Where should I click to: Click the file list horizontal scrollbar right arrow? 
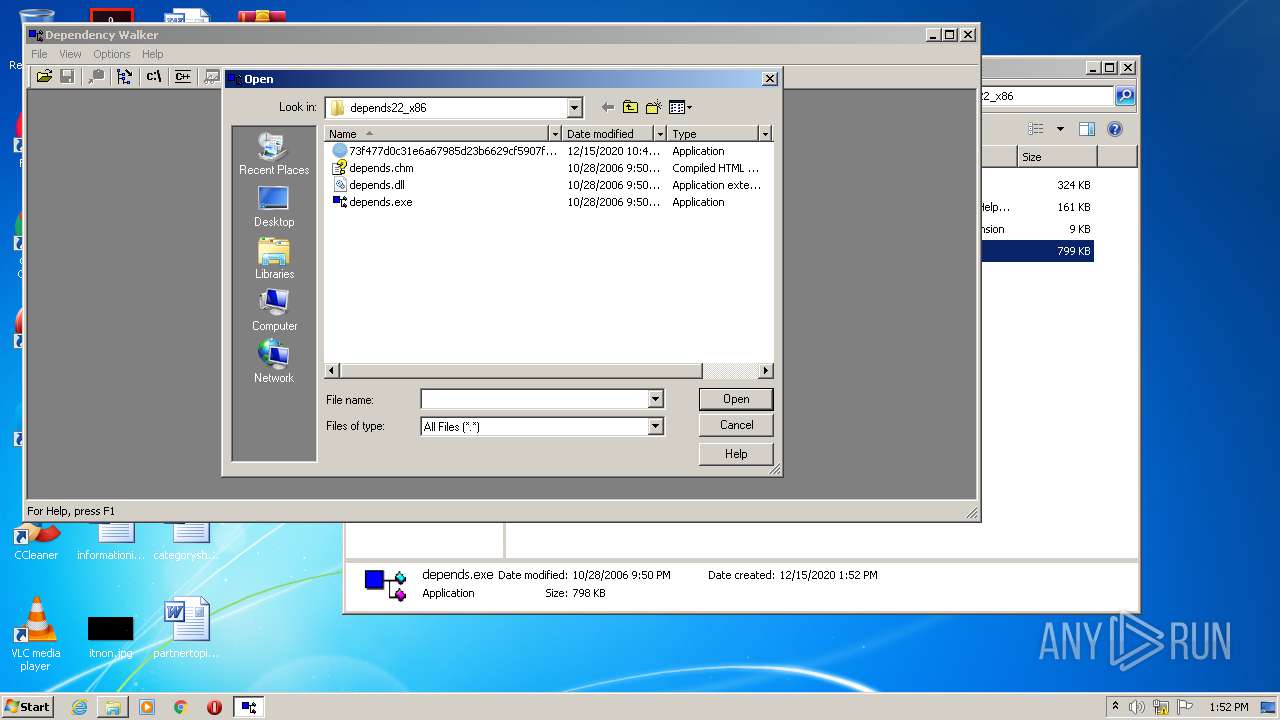[766, 371]
